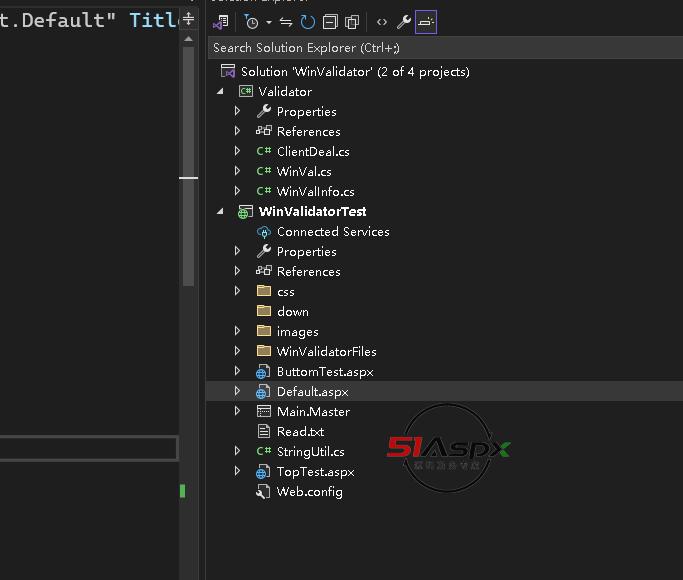Image resolution: width=683 pixels, height=580 pixels.
Task: Select the ClientDeal.cs file
Action: tap(313, 152)
